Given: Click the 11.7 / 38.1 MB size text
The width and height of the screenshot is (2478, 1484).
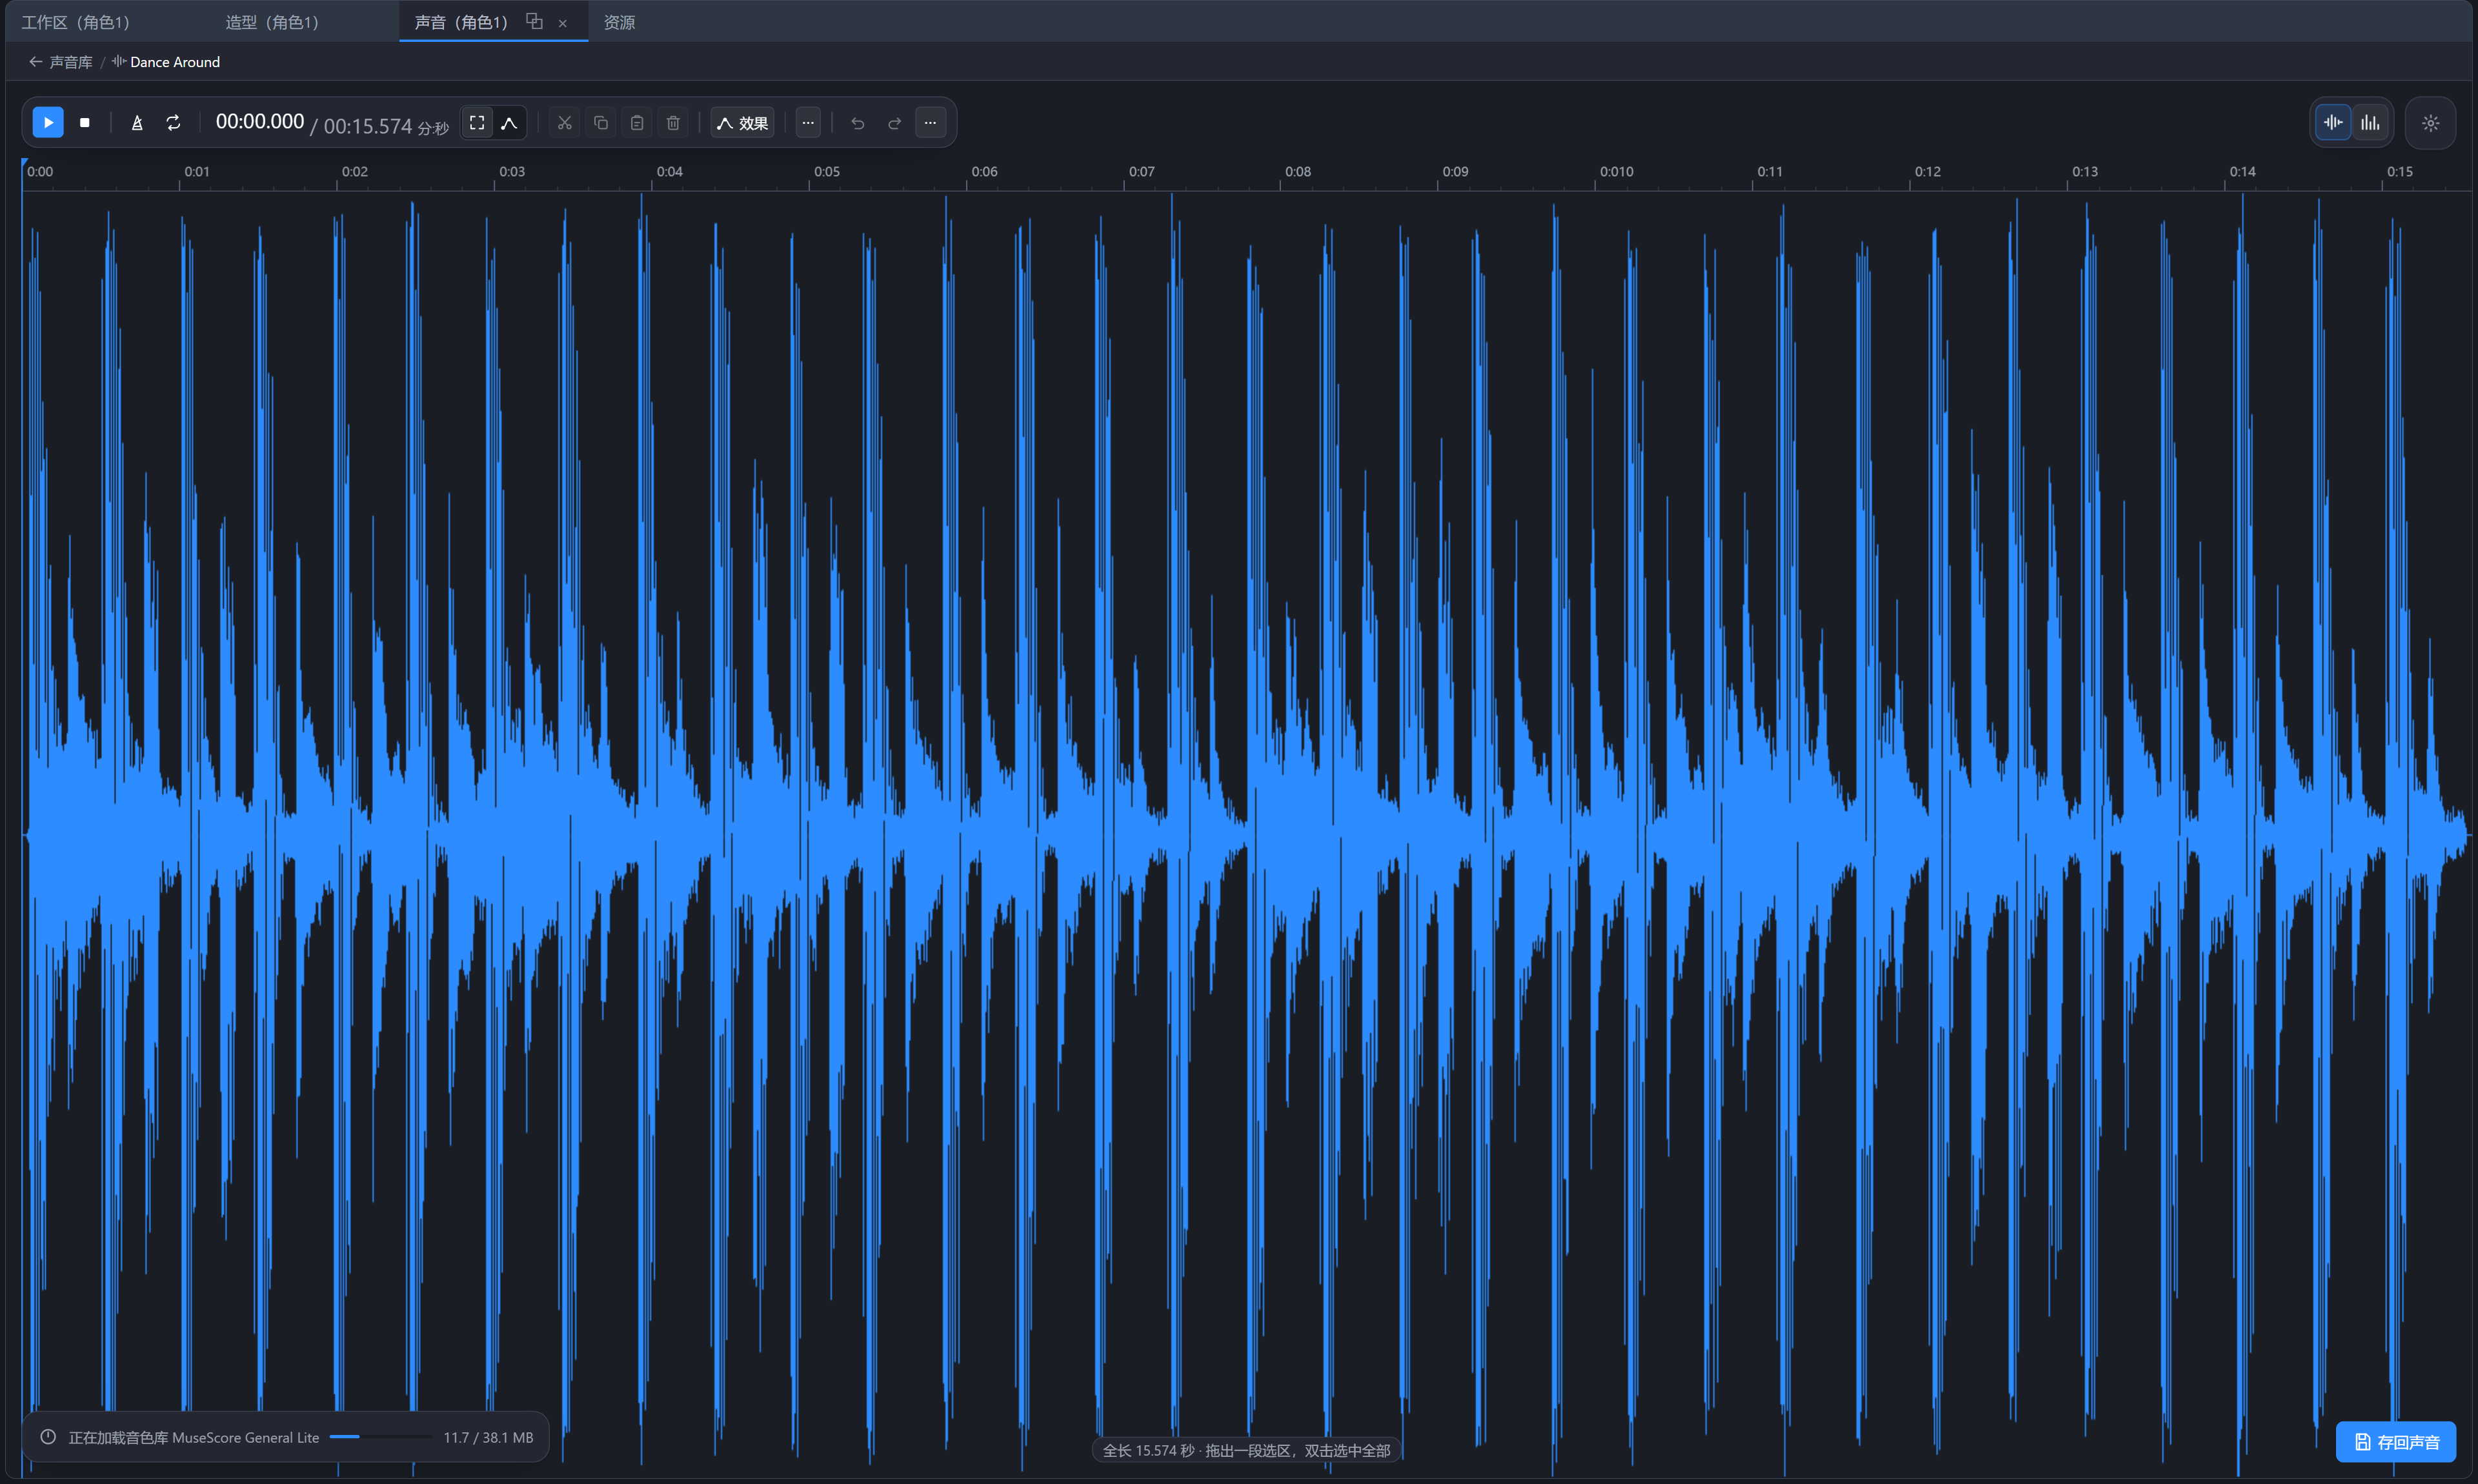Looking at the screenshot, I should (x=488, y=1437).
